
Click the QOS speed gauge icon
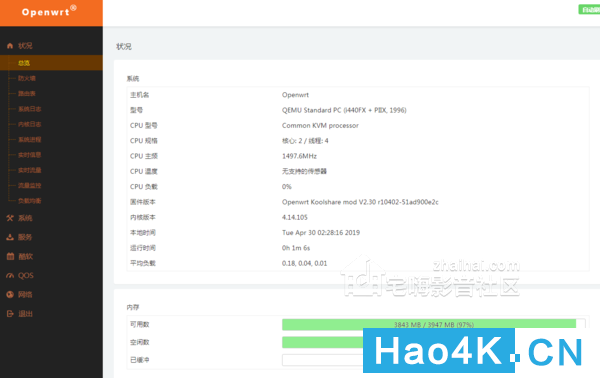click(x=10, y=275)
